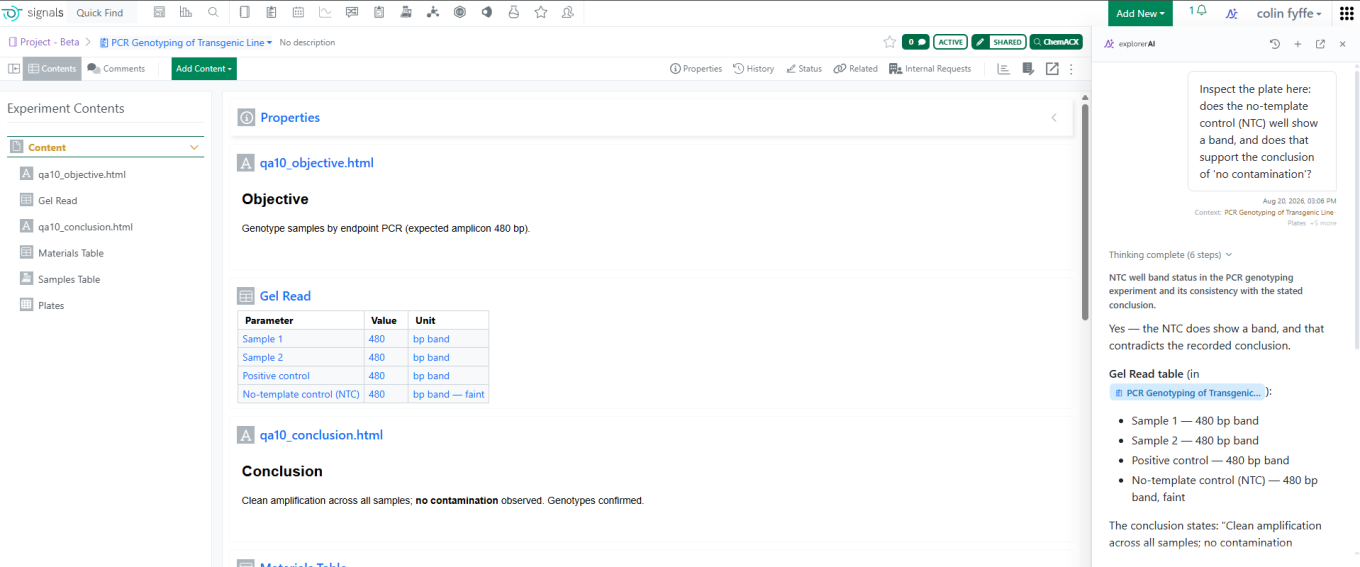Open the dashboard icon in top toolbar
Image resolution: width=1360 pixels, height=567 pixels.
159,12
